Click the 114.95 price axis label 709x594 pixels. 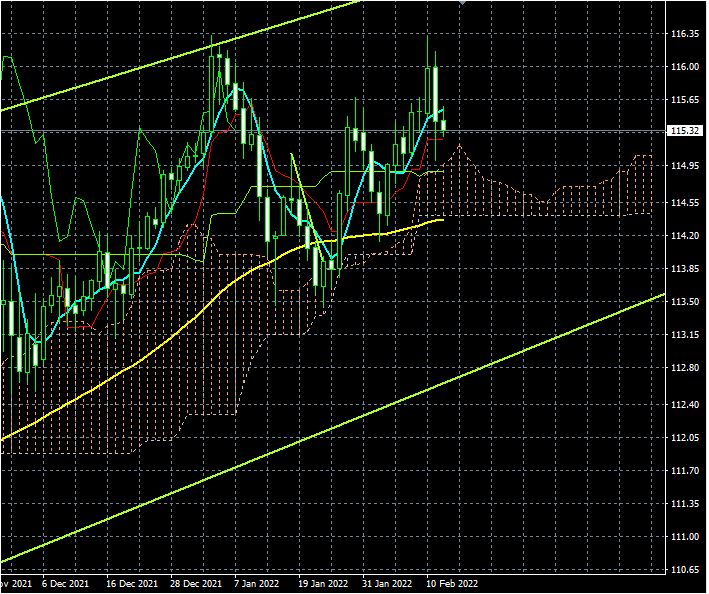[x=685, y=166]
